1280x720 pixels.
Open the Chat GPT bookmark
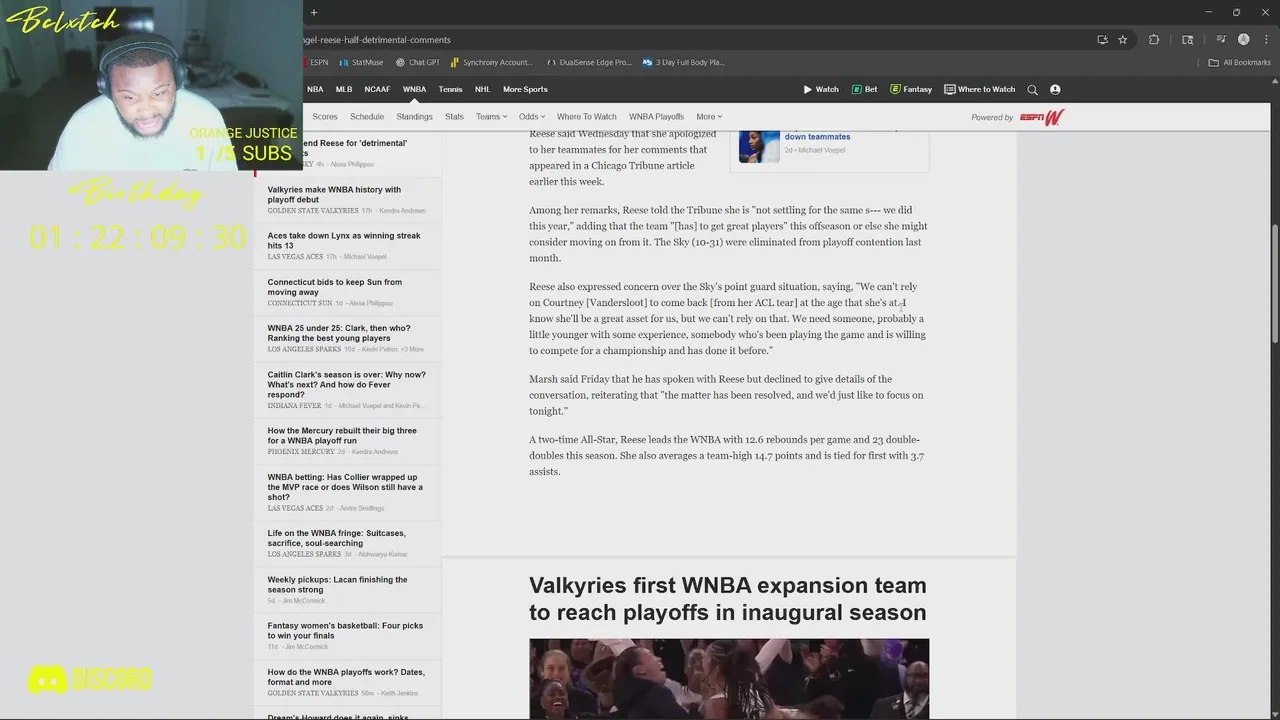pyautogui.click(x=418, y=62)
